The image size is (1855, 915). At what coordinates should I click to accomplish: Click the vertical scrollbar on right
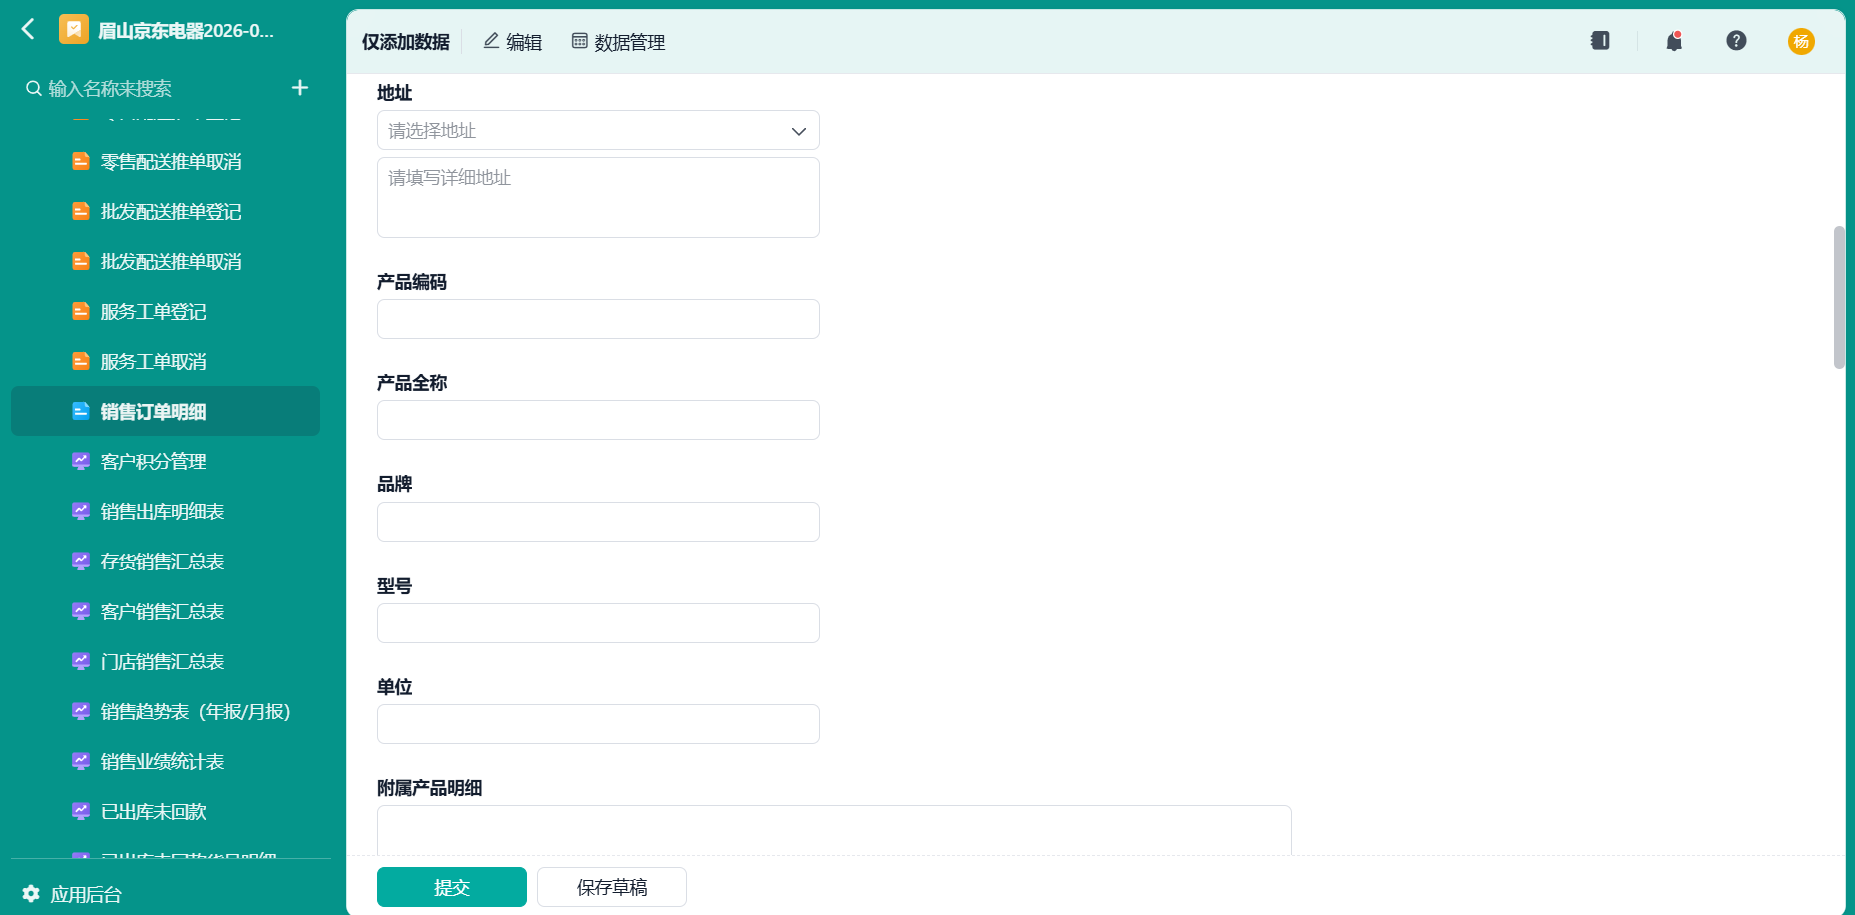[x=1839, y=297]
